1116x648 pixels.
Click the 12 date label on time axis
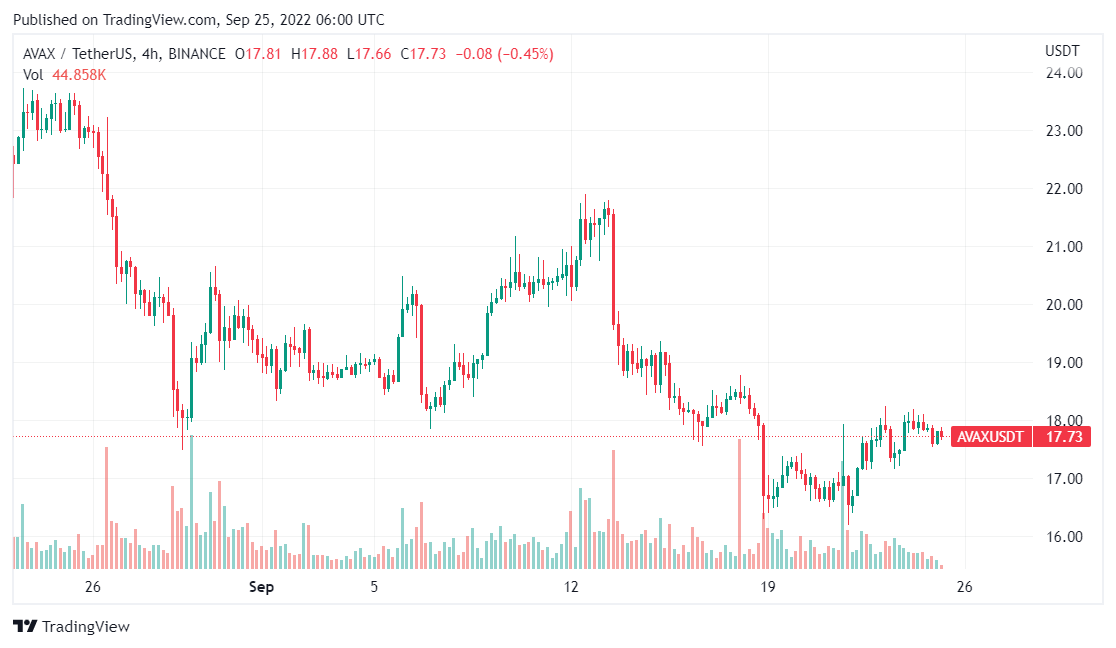[571, 587]
